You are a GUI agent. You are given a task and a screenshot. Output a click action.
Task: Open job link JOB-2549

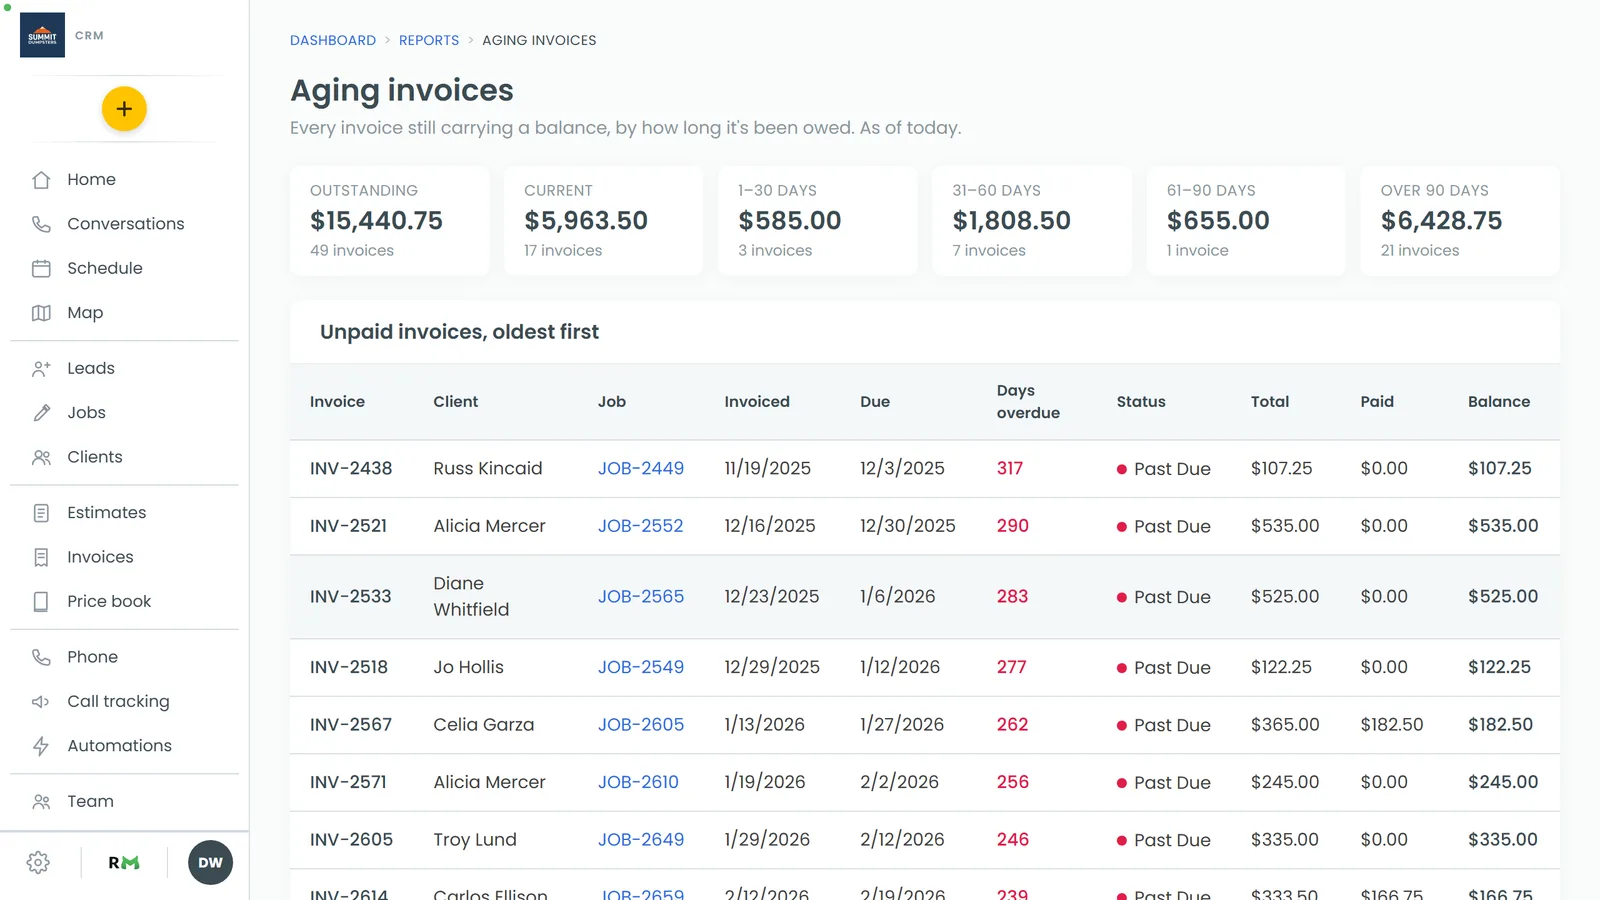pos(641,667)
